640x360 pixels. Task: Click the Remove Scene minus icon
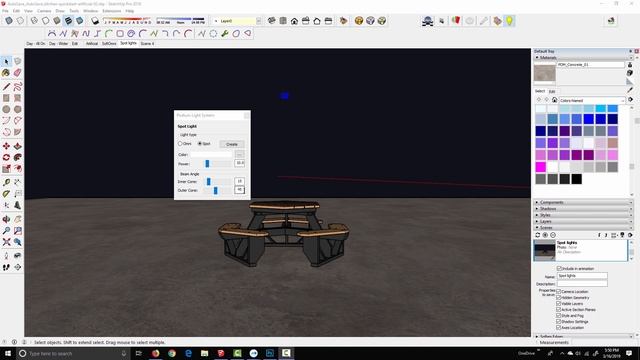coord(553,235)
